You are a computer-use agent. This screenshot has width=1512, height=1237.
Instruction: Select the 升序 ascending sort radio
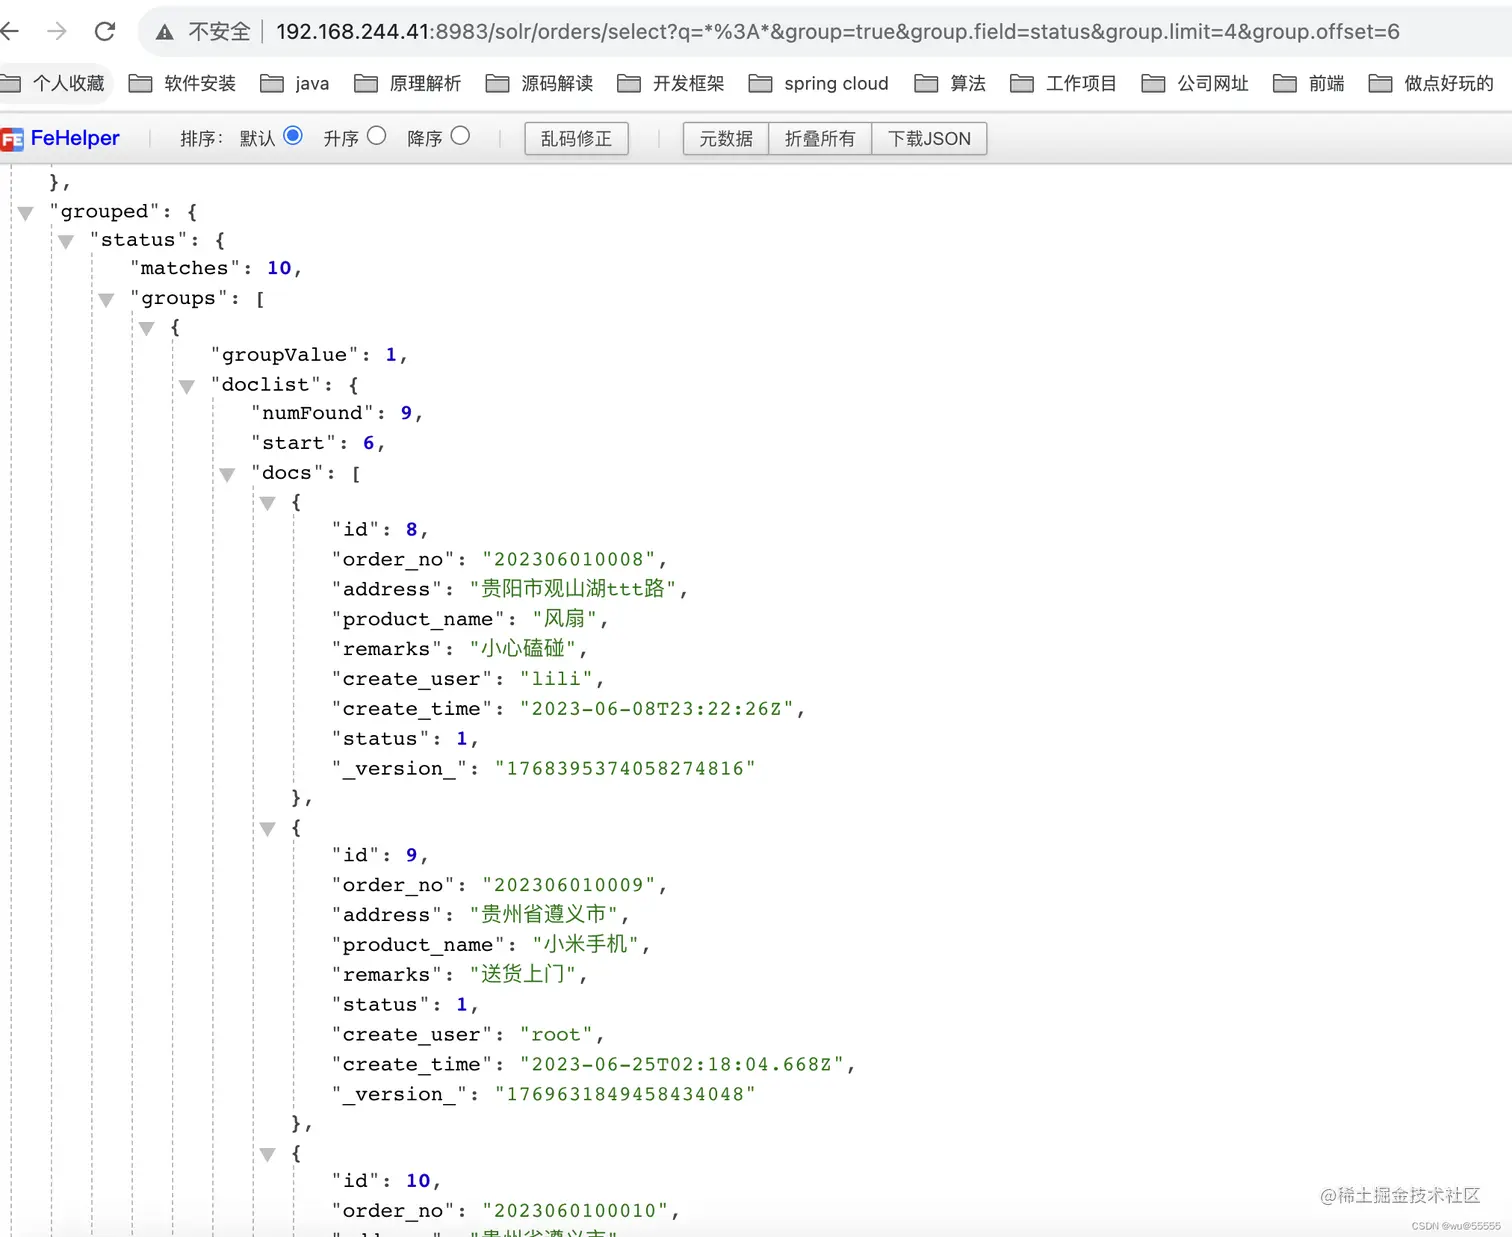click(377, 136)
